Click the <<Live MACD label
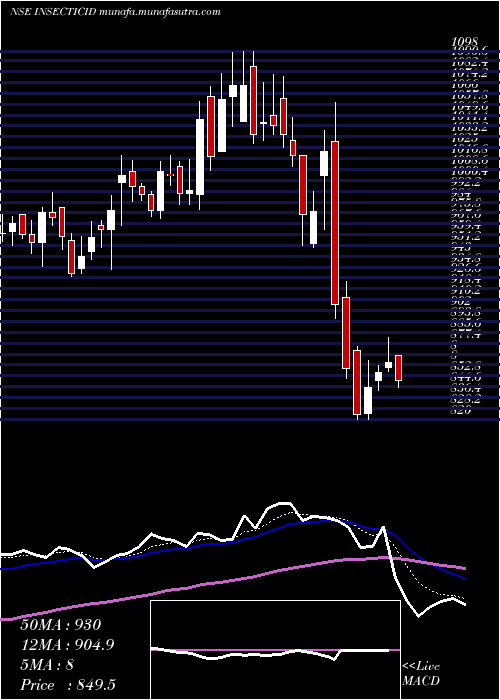500x700 pixels. 421,675
